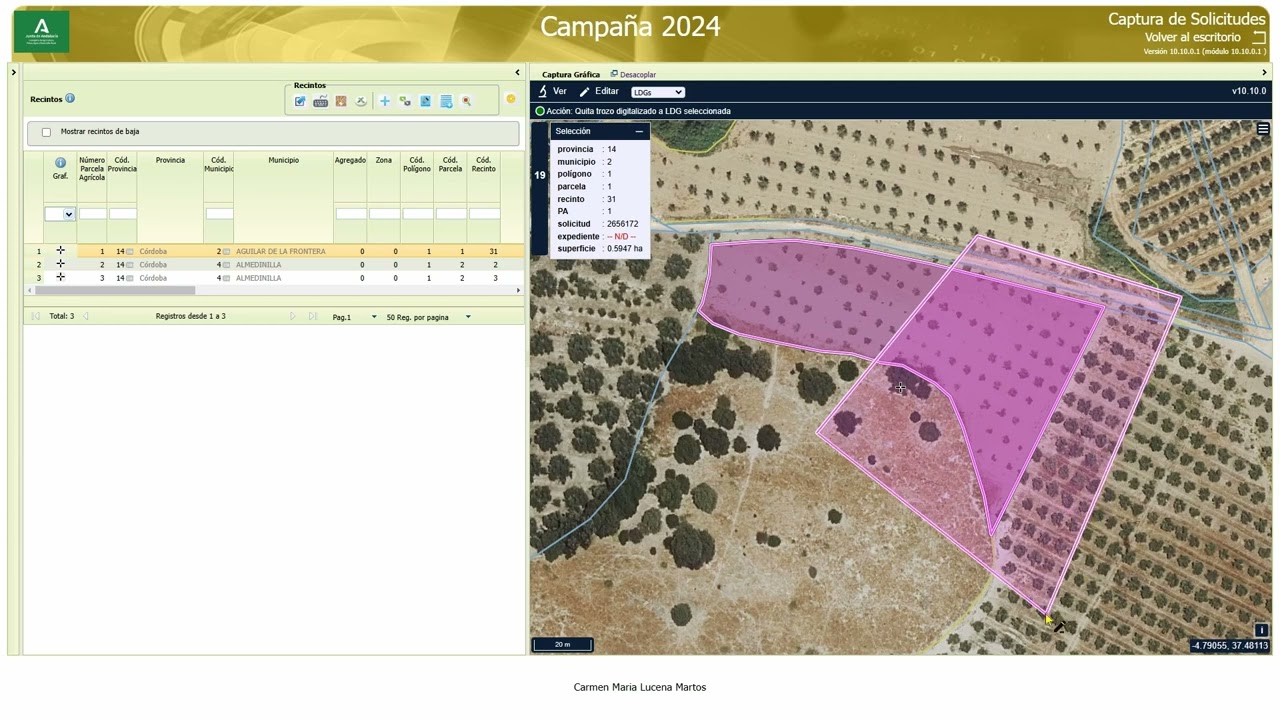1280x720 pixels.
Task: Go to the previous page of records
Action: pyautogui.click(x=86, y=316)
